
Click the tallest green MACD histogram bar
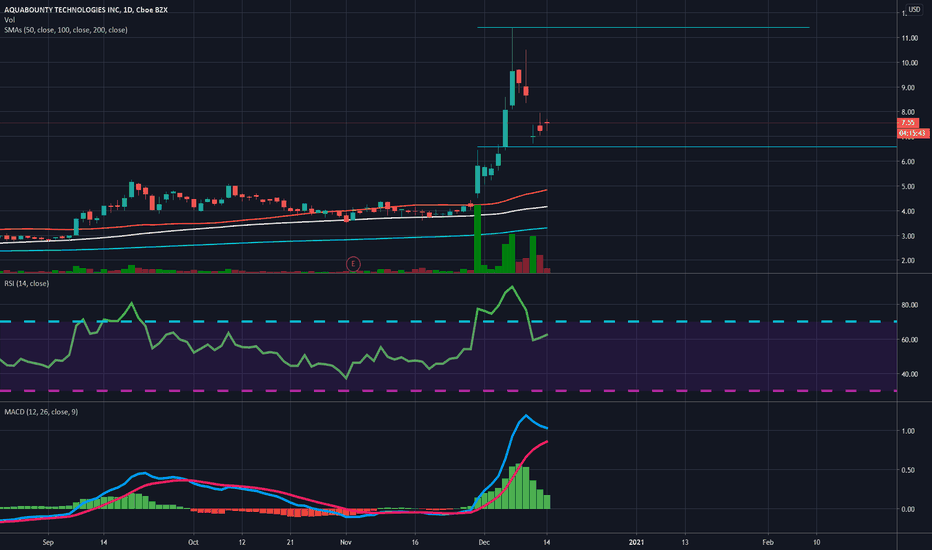click(x=519, y=486)
